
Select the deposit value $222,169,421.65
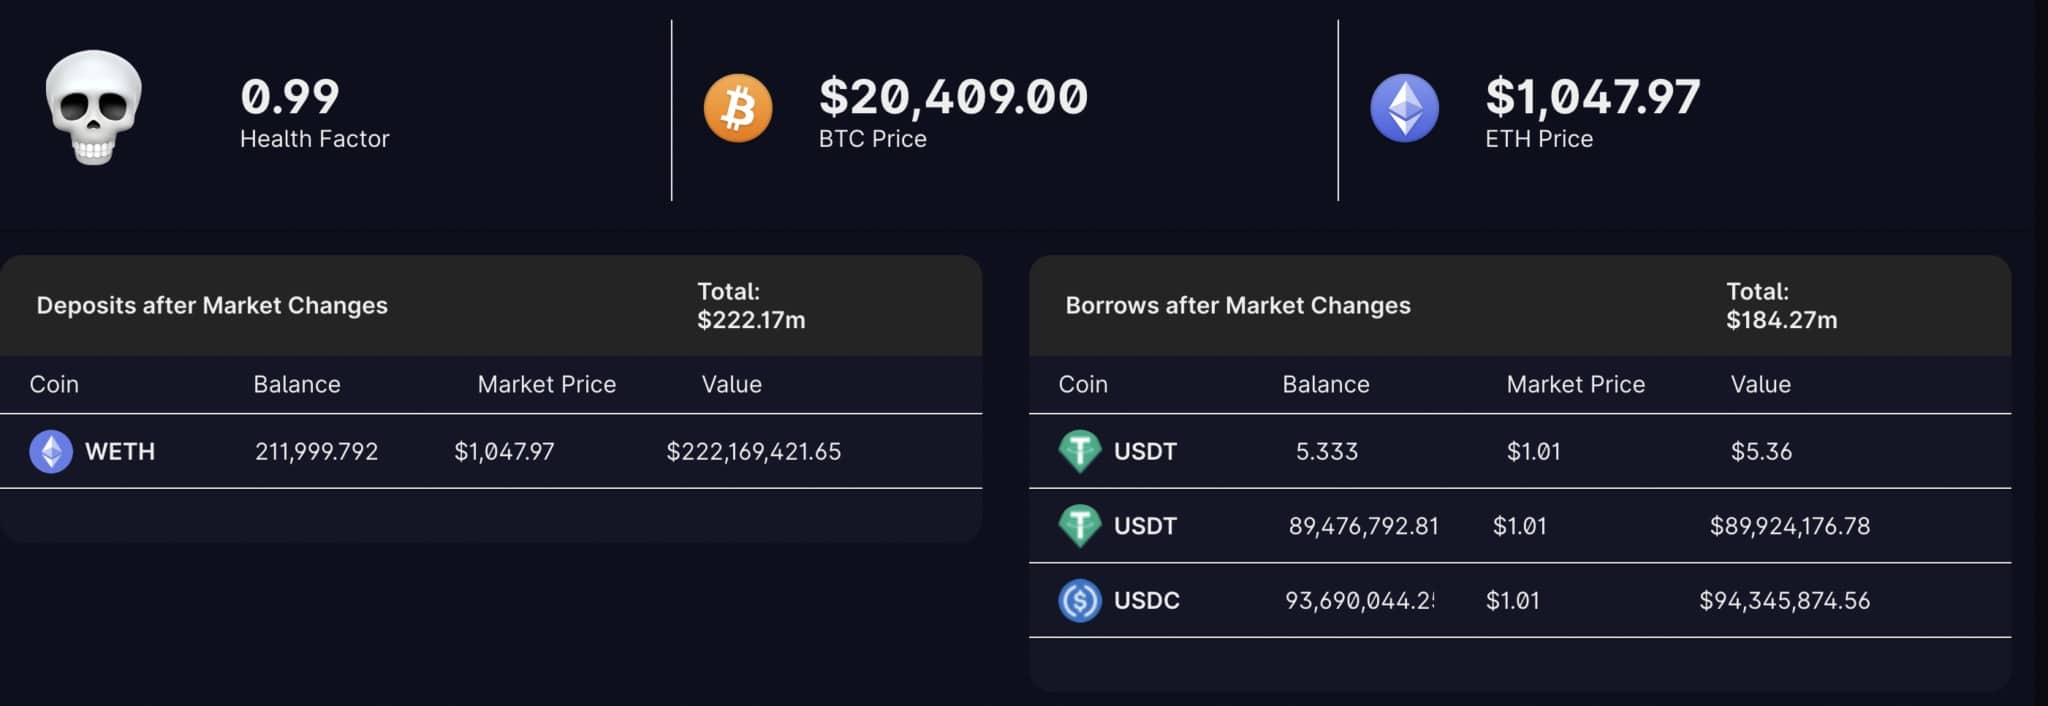click(754, 452)
